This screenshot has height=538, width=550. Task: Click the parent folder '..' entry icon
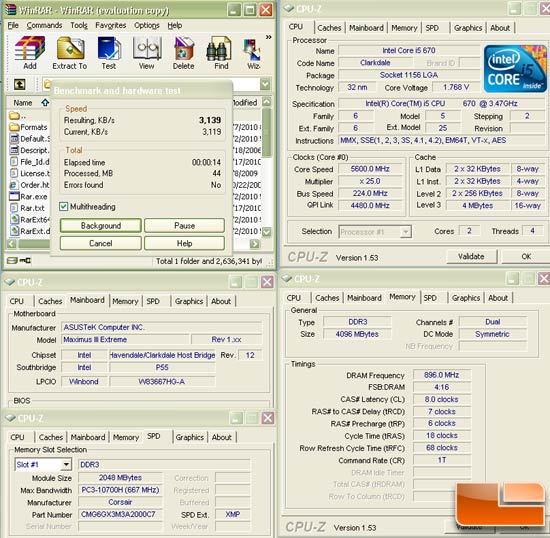coord(14,115)
